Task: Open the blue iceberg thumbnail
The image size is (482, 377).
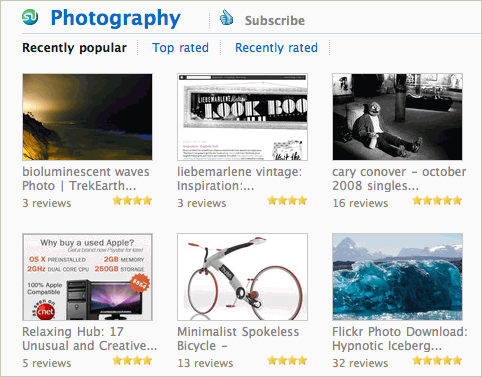Action: click(397, 277)
